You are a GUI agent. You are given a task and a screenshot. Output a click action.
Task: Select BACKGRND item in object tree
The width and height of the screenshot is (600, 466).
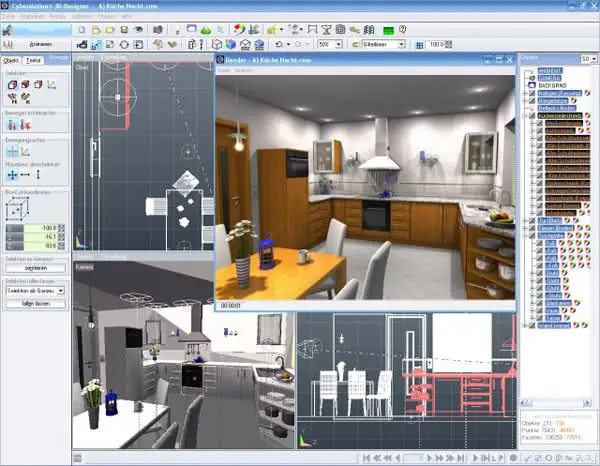point(552,86)
